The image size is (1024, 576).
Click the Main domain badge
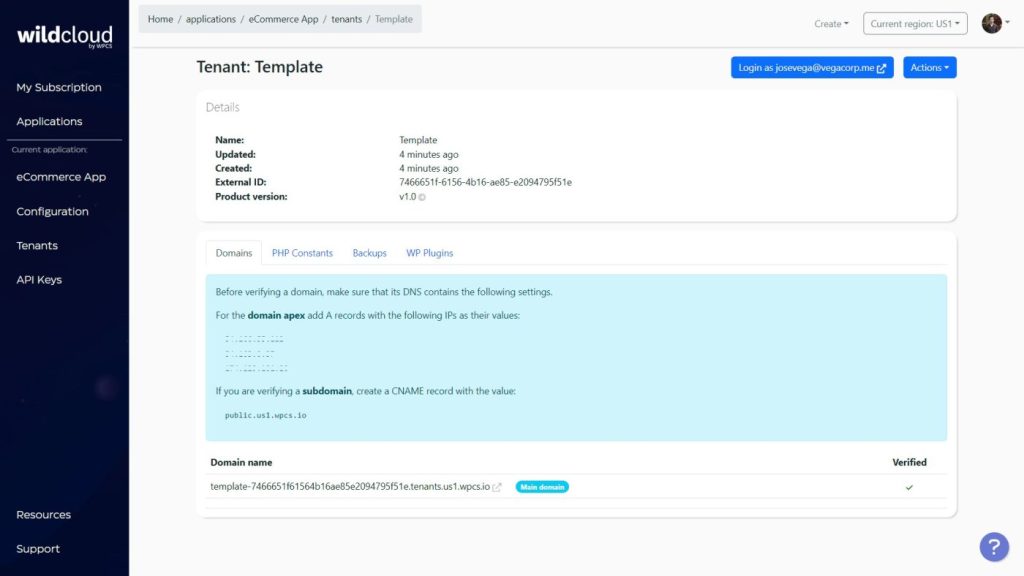(x=542, y=487)
